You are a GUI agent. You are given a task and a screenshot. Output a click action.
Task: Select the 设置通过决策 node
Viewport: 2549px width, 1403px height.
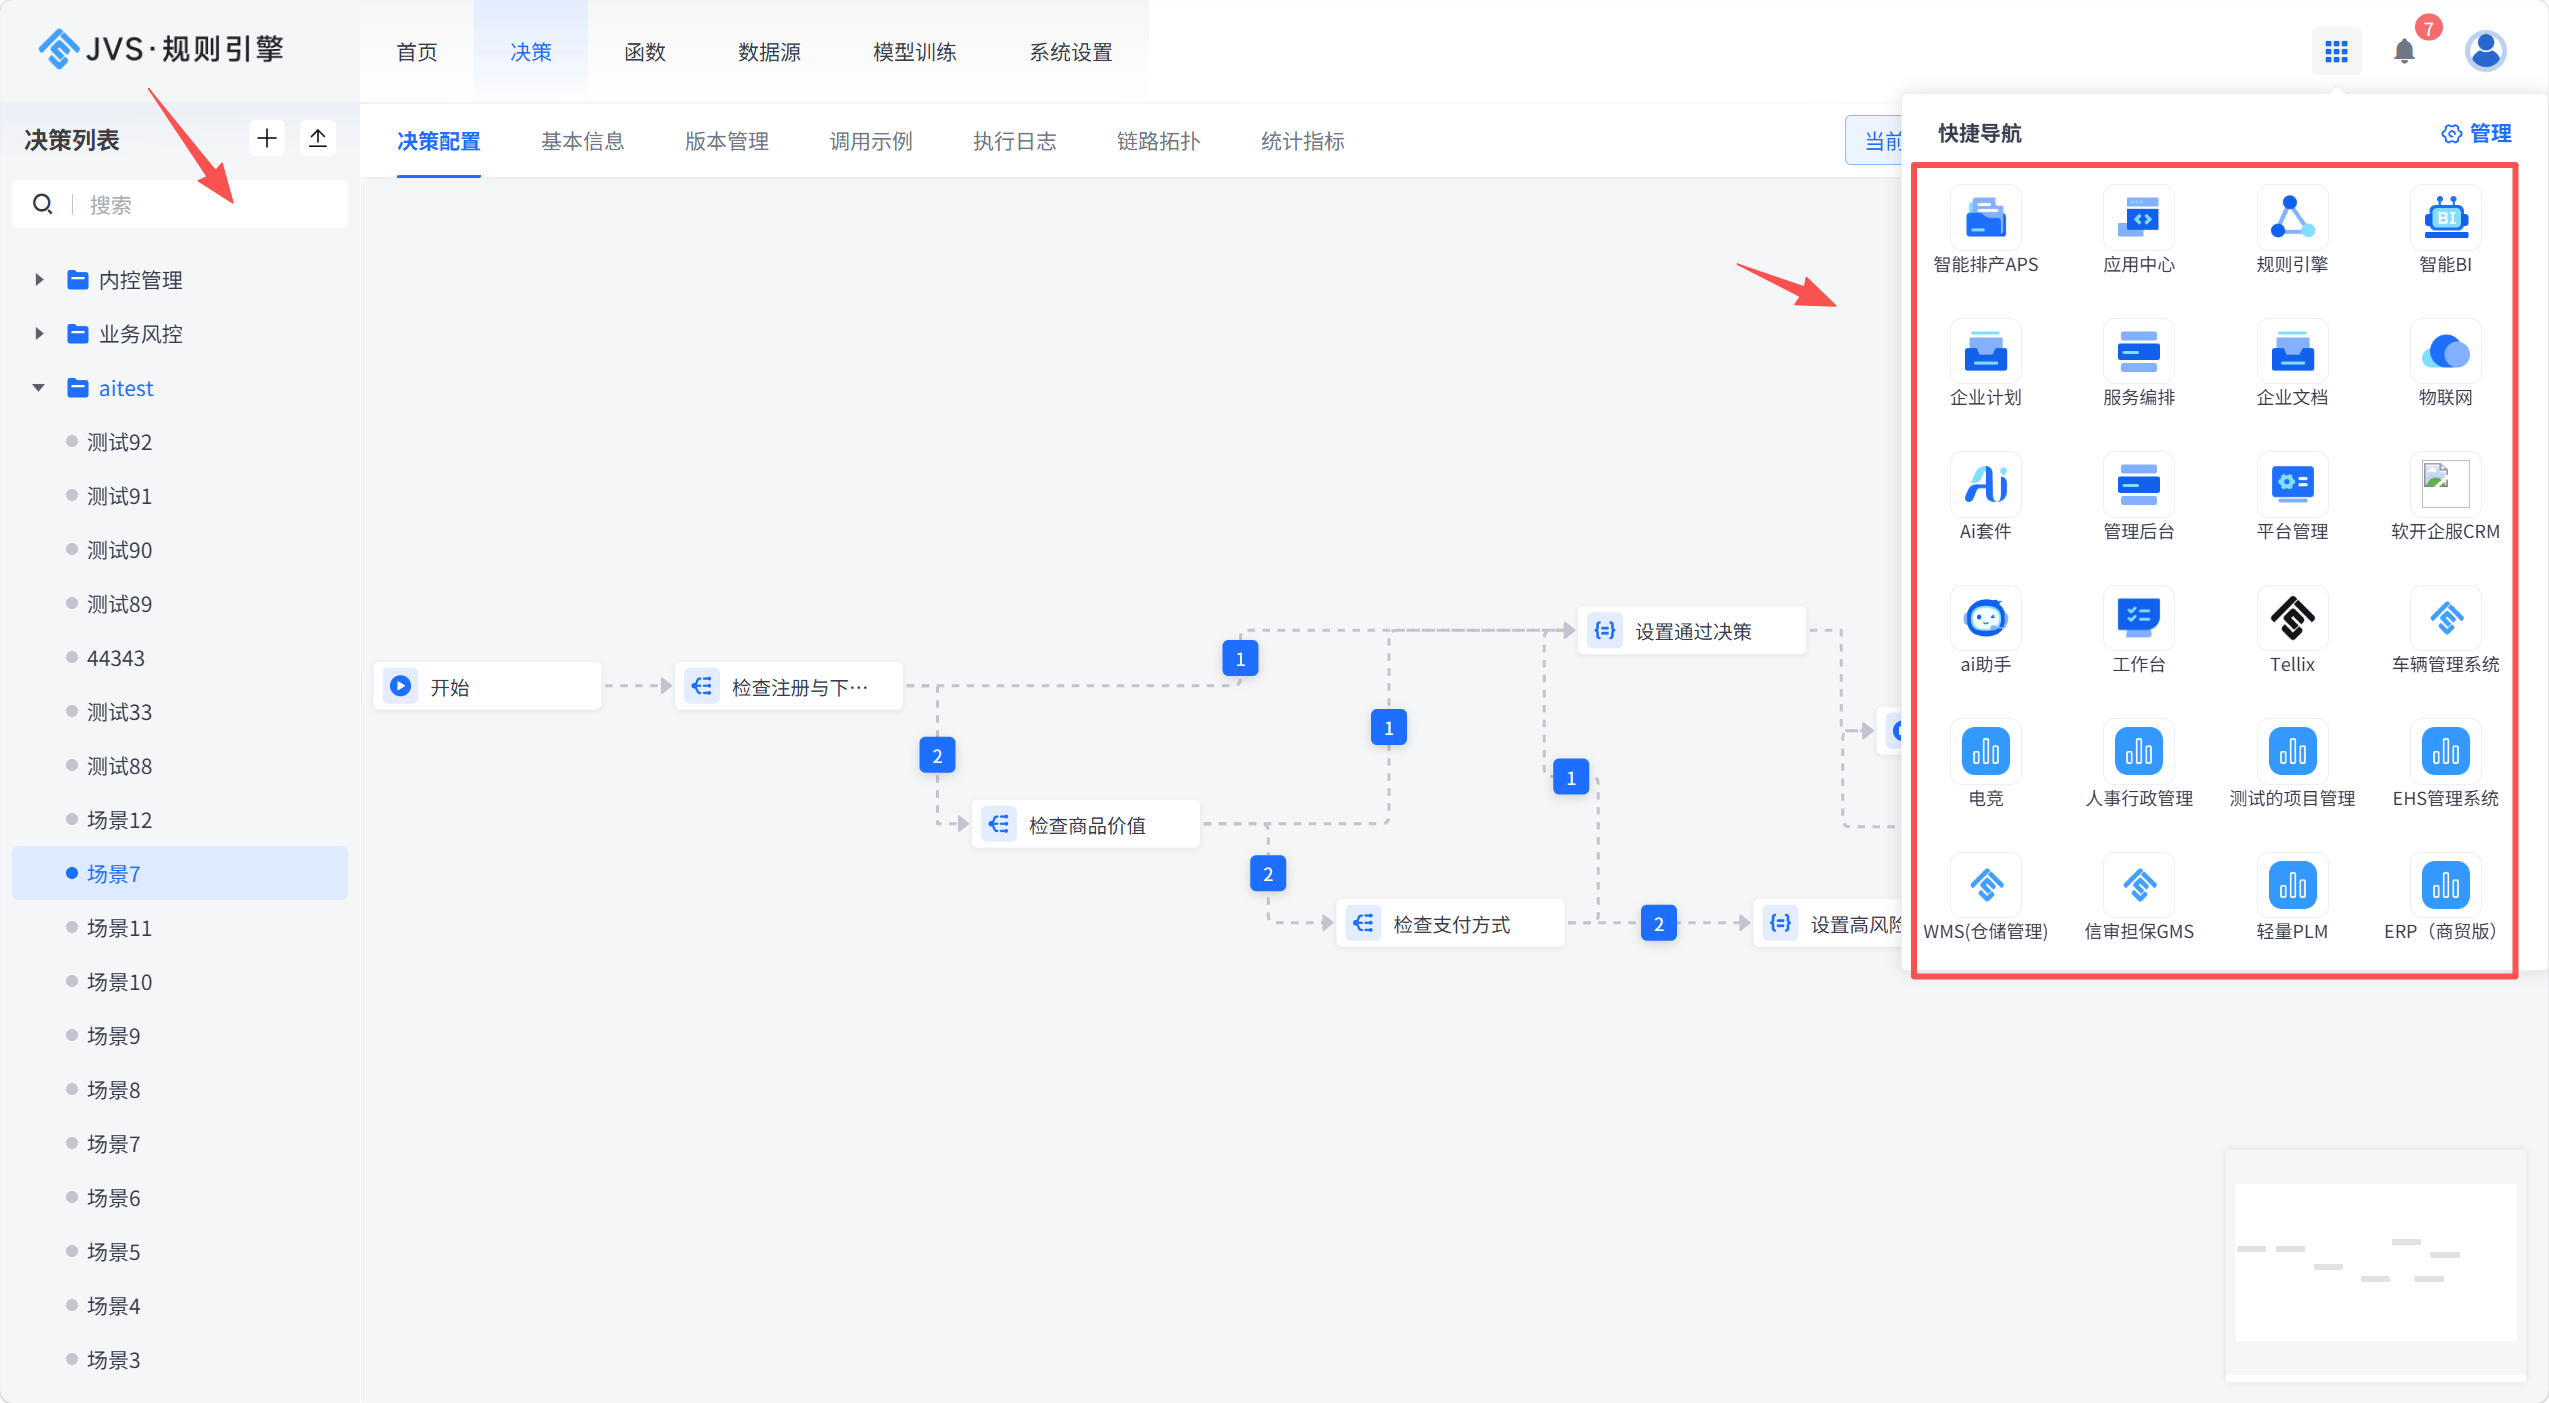[1691, 631]
